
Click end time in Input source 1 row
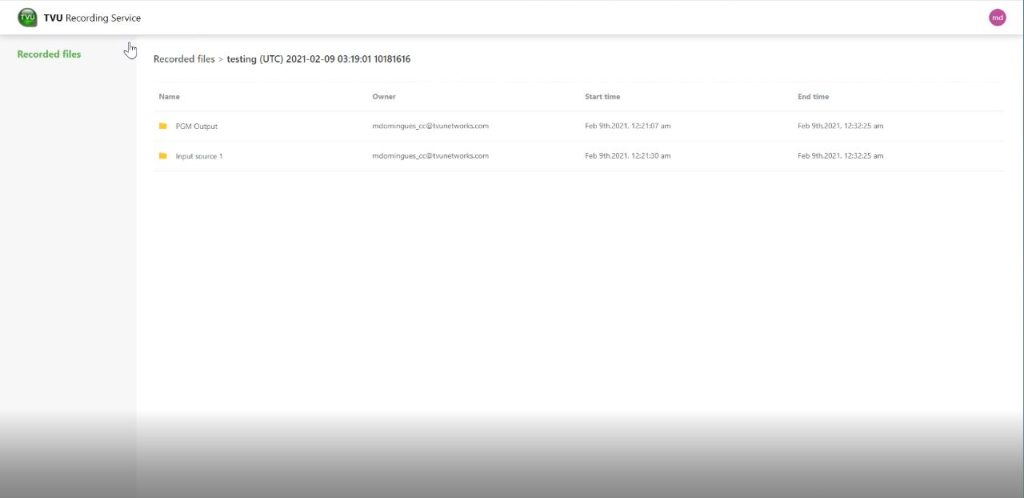click(840, 156)
